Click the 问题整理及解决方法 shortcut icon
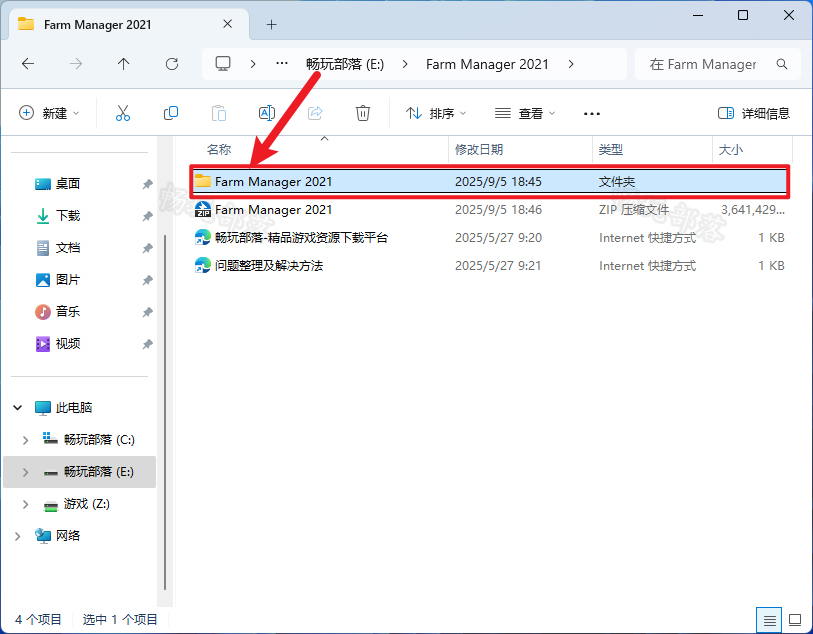 (203, 265)
